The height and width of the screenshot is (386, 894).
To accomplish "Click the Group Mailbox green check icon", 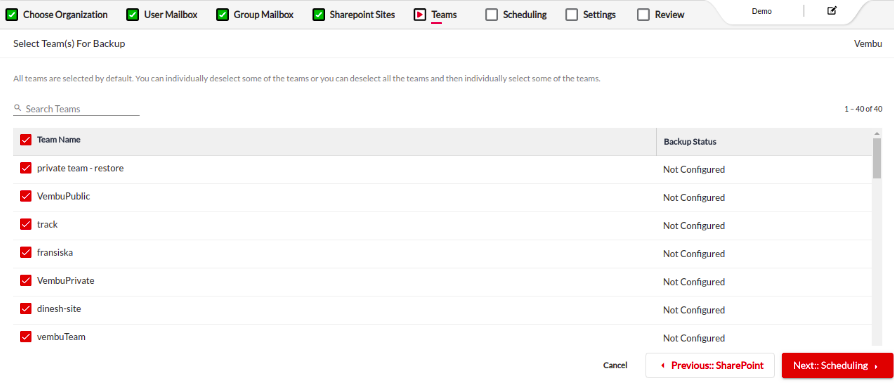I will coord(222,15).
